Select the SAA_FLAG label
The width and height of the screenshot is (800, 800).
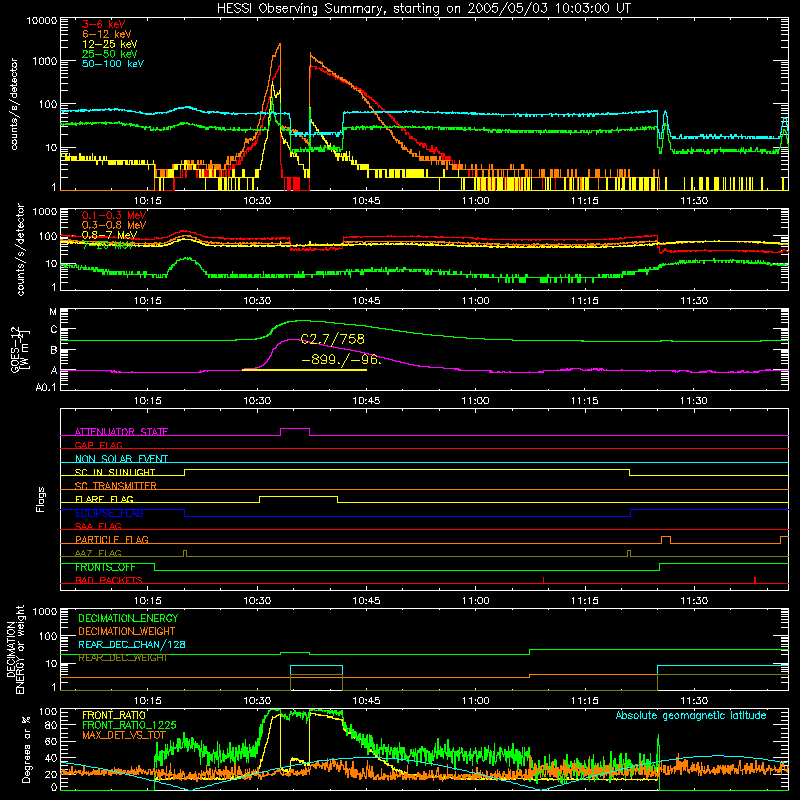pyautogui.click(x=98, y=527)
